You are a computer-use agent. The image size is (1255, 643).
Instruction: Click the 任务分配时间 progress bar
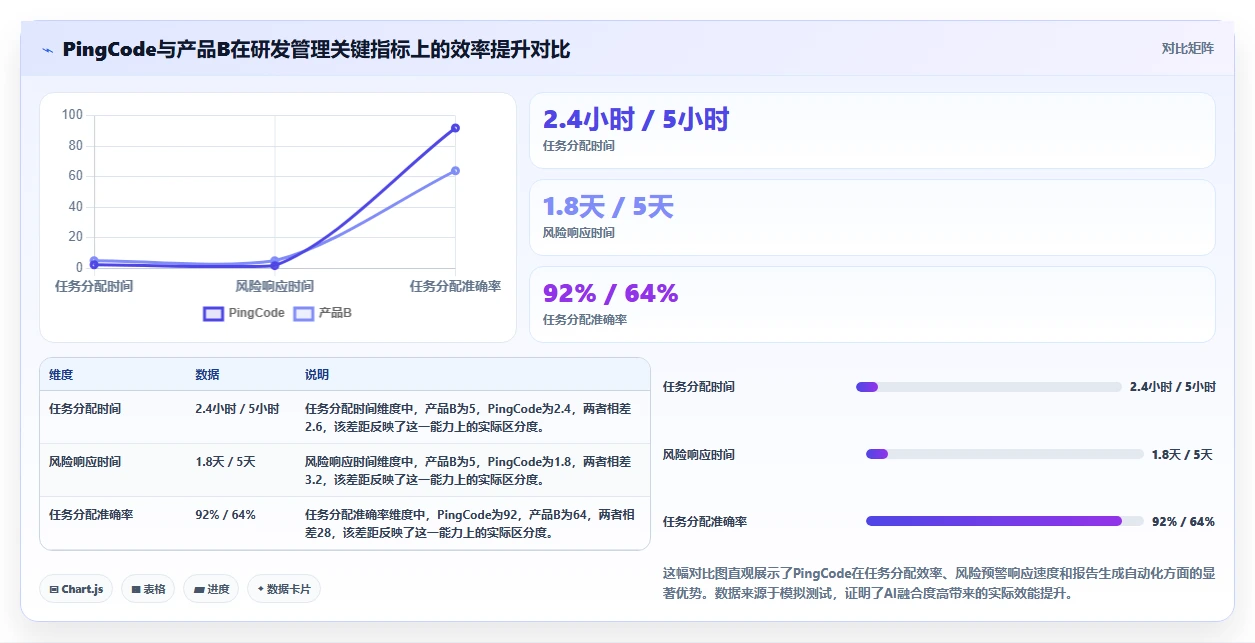[x=988, y=387]
